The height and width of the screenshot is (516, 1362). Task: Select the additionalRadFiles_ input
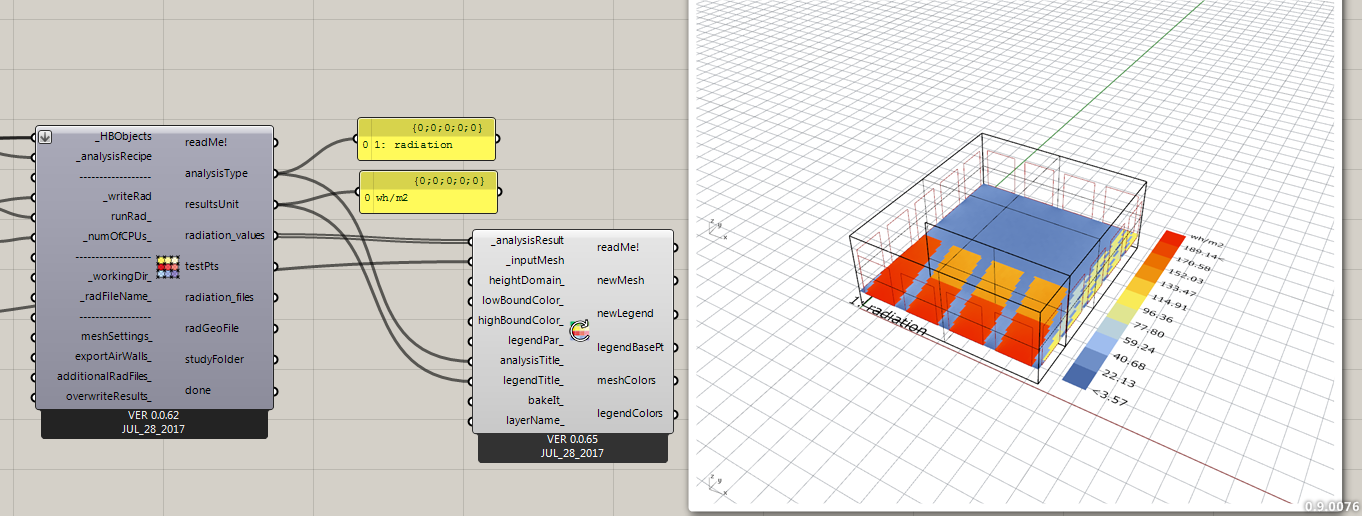point(105,376)
